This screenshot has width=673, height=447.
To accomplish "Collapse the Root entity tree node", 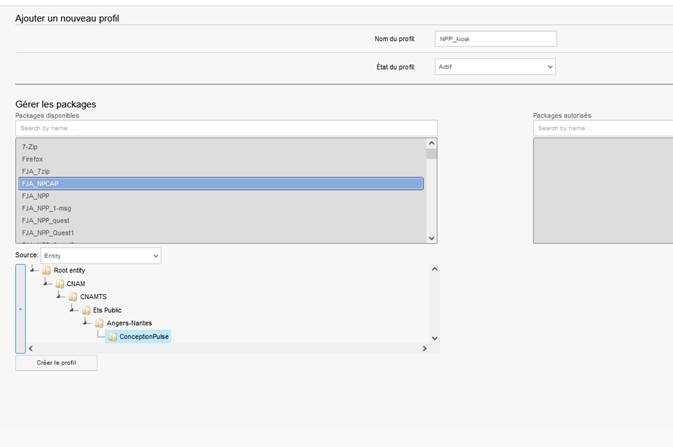I will pyautogui.click(x=34, y=270).
